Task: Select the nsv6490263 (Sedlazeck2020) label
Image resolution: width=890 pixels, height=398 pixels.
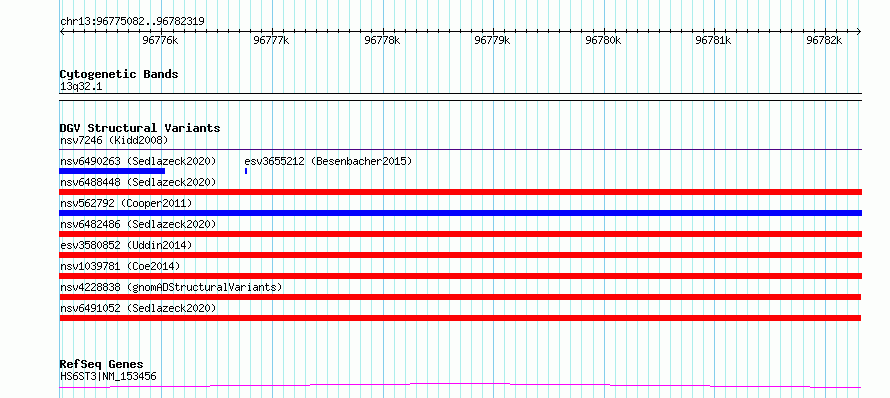Action: coord(138,161)
